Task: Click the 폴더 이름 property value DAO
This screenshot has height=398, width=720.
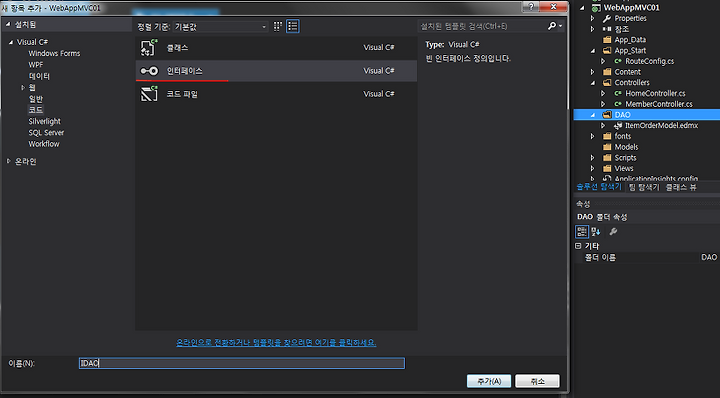Action: coord(709,258)
